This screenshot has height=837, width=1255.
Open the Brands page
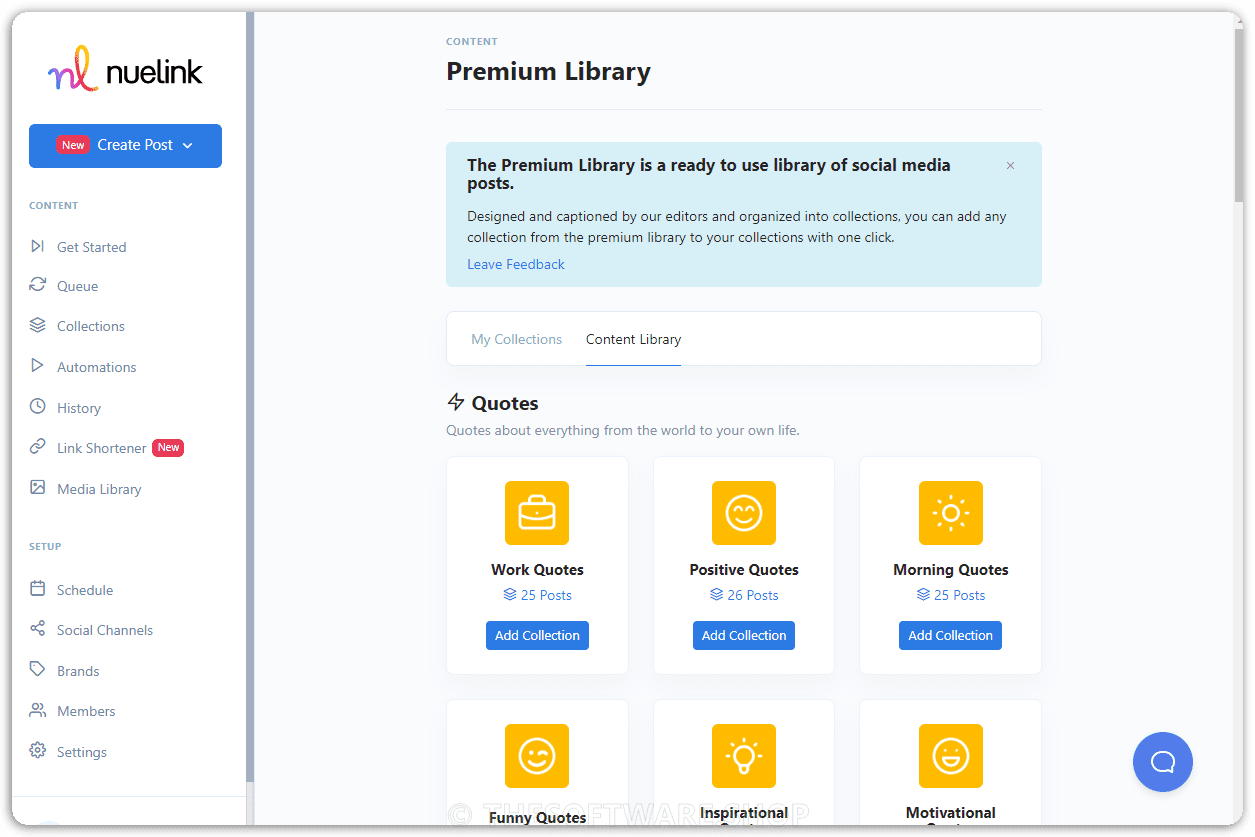78,671
